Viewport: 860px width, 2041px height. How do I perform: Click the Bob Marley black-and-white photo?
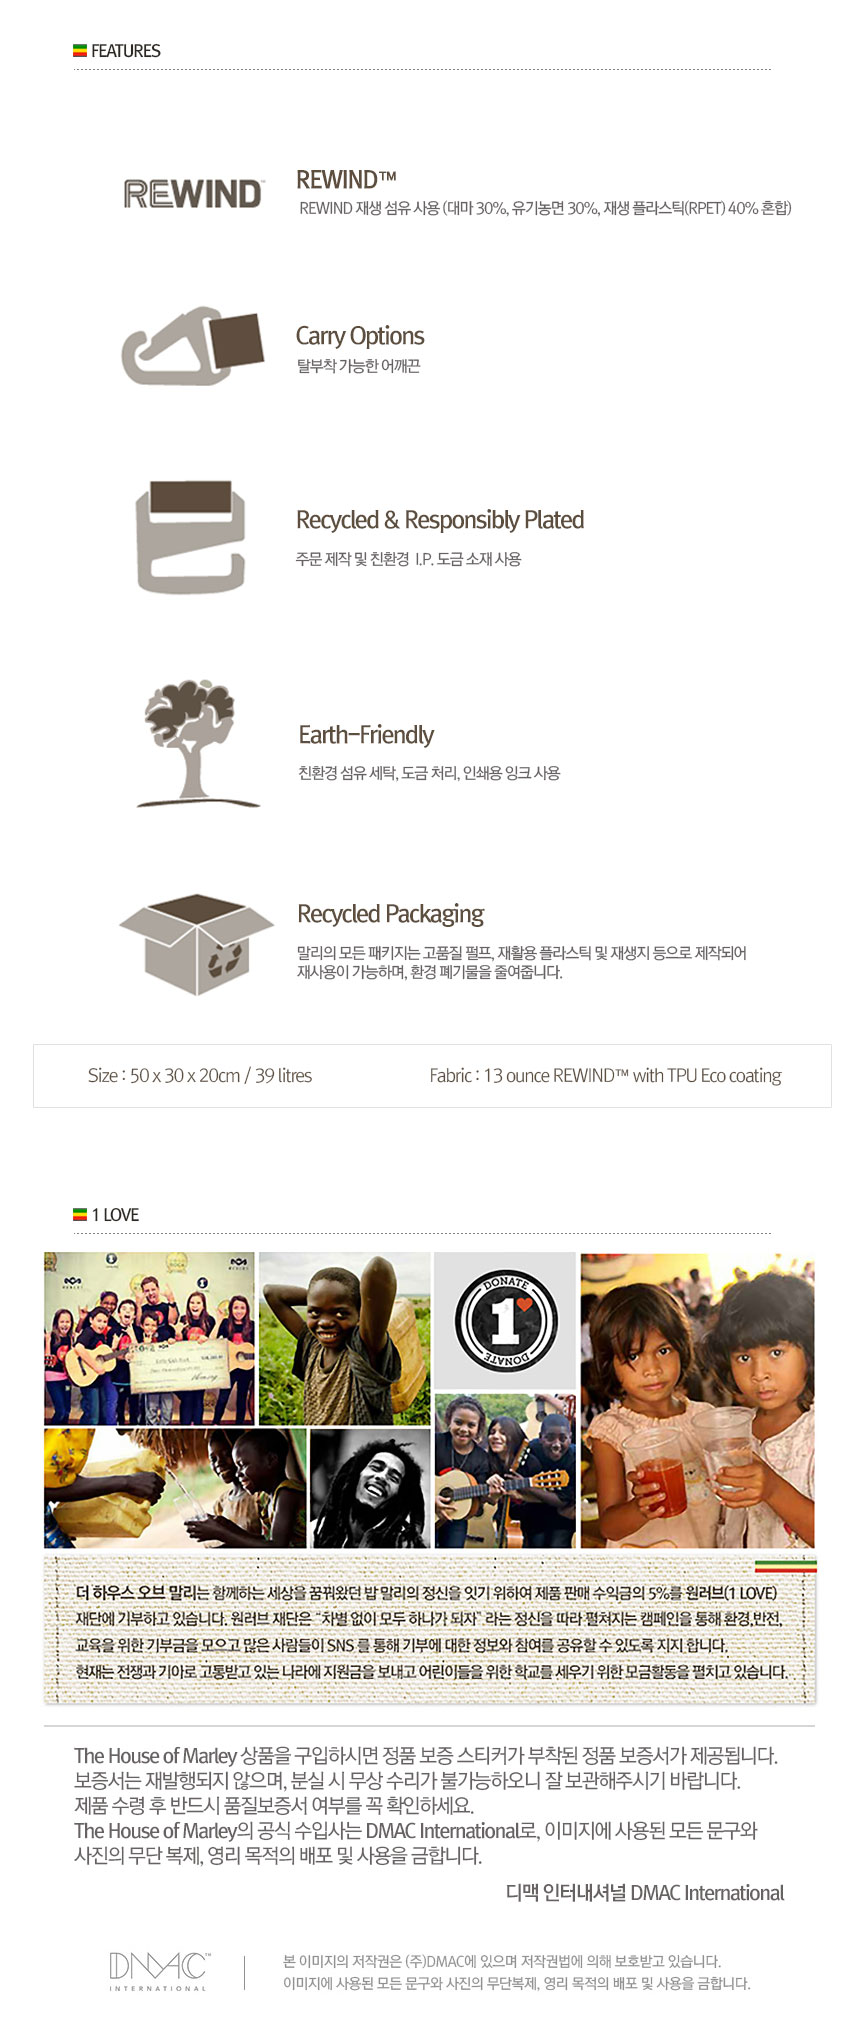click(x=370, y=1488)
